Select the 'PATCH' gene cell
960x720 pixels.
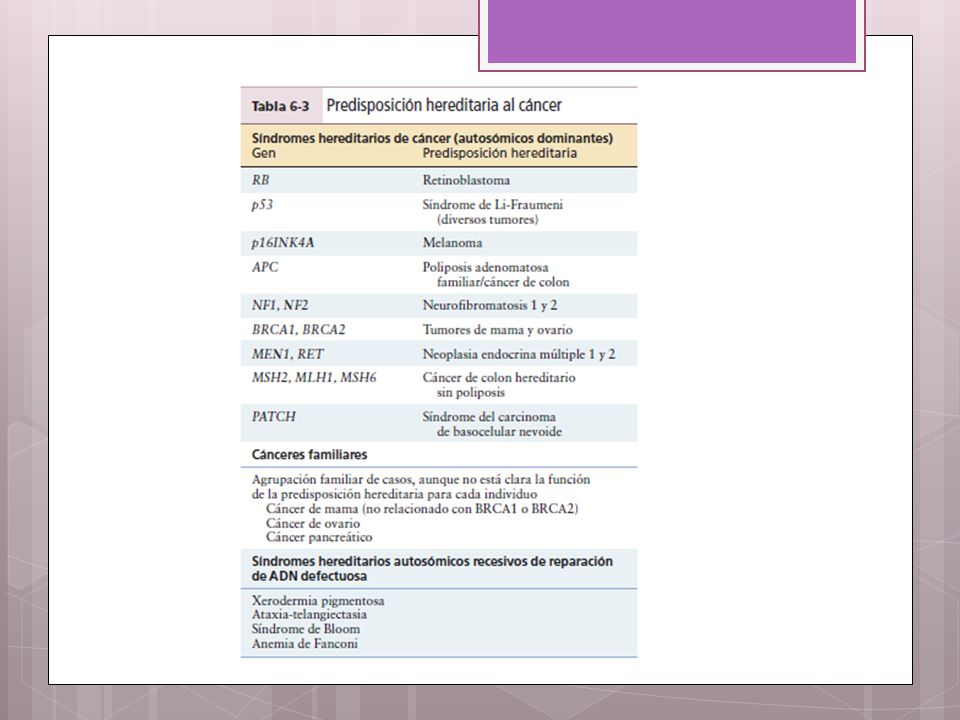click(274, 417)
